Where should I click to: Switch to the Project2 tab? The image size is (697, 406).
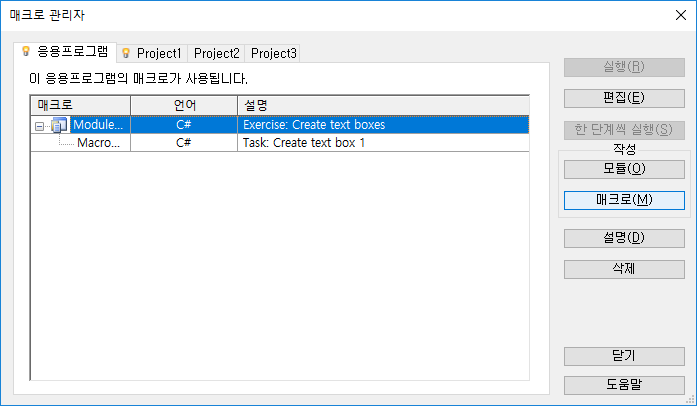coord(216,53)
